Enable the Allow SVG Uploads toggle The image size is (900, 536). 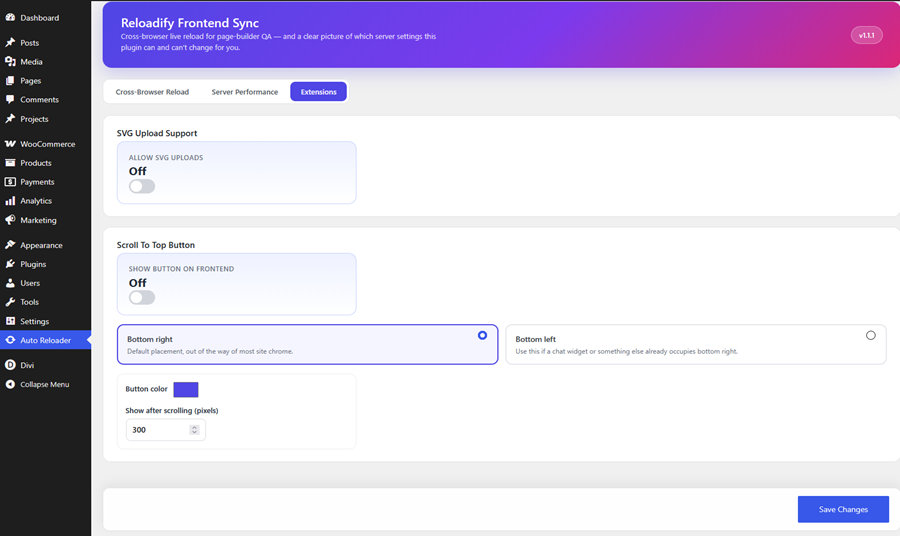(x=142, y=186)
